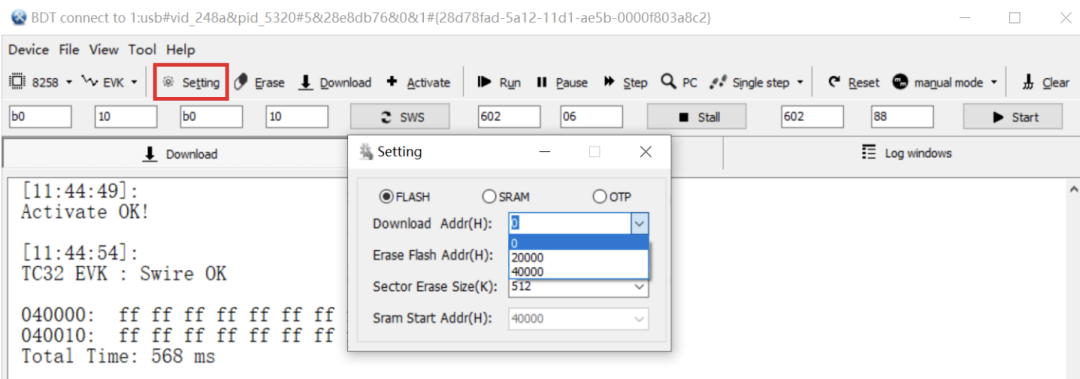Select the OTP radio button
Screen dimensions: 1080x379
tap(612, 197)
